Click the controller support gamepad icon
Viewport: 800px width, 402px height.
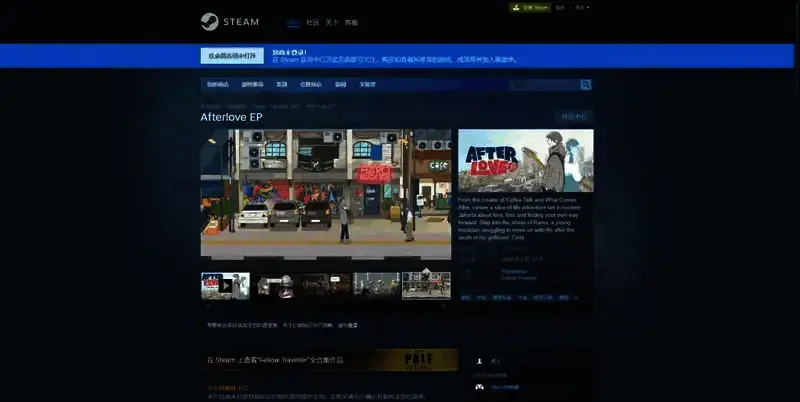480,386
